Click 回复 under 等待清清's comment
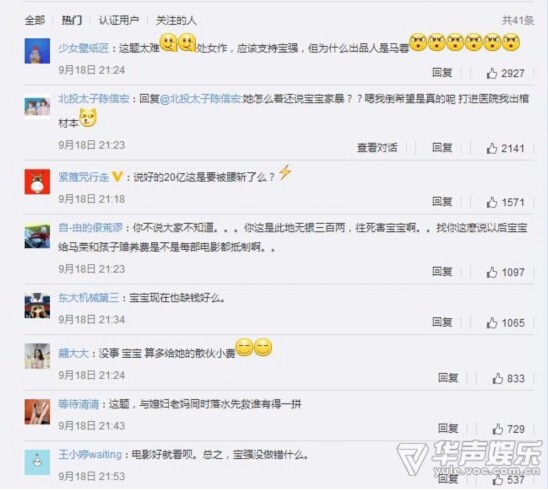 click(448, 428)
